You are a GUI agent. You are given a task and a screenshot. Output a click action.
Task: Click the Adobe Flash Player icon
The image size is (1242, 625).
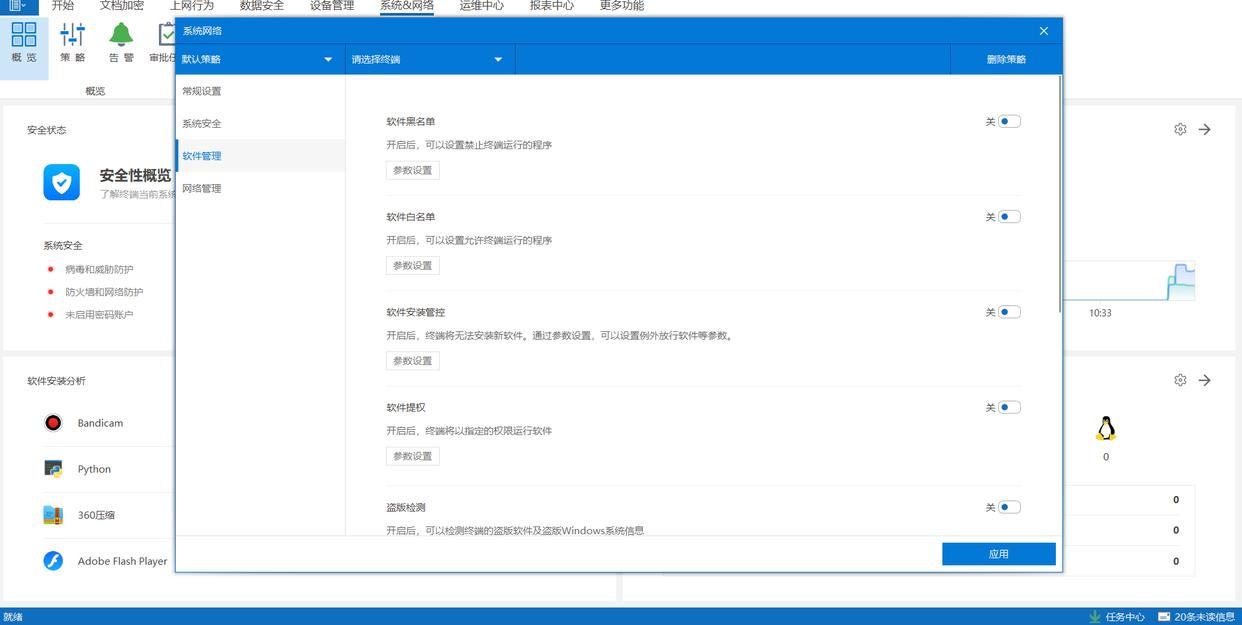coord(53,561)
